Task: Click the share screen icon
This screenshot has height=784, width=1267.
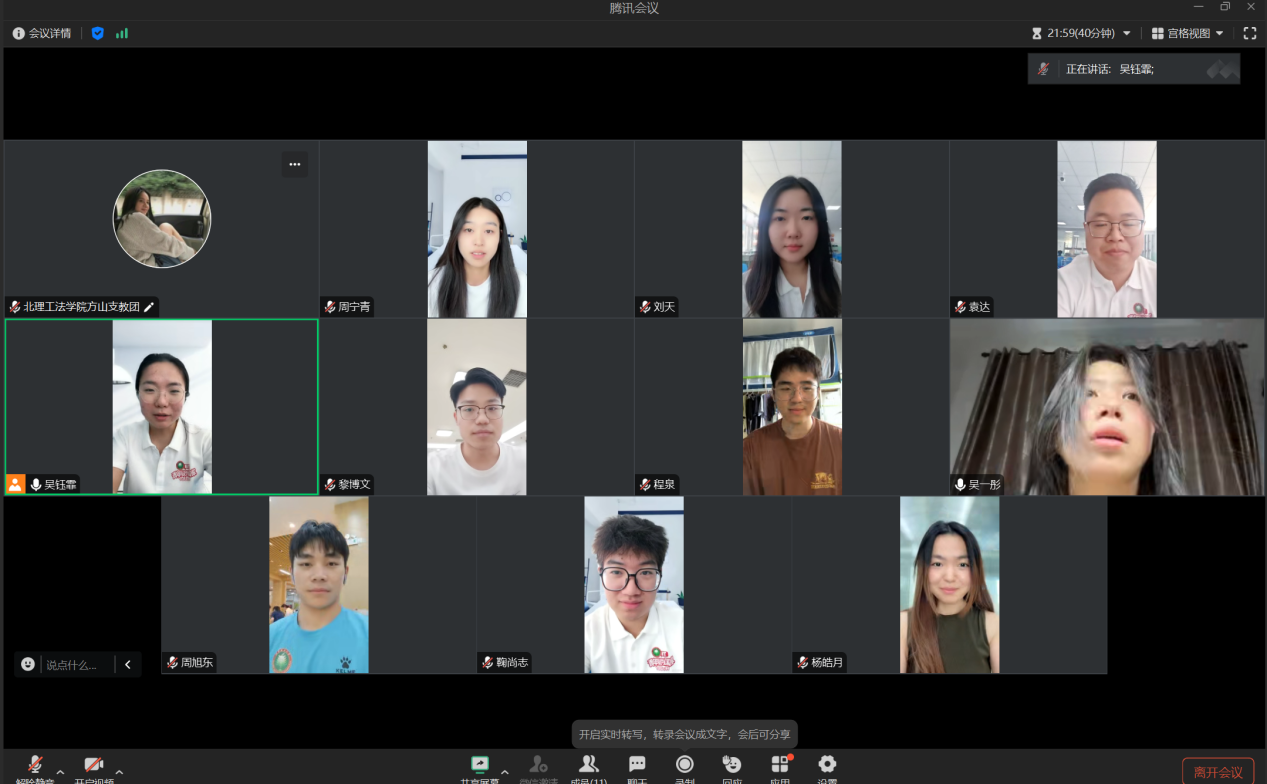Action: [x=480, y=765]
